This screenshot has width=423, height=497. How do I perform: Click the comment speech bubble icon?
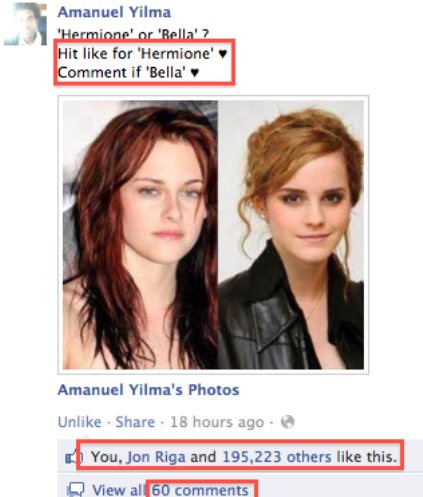pyautogui.click(x=75, y=490)
